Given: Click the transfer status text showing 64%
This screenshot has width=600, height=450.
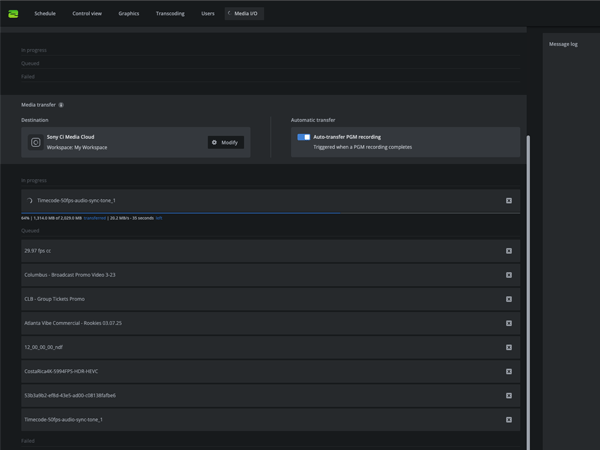Looking at the screenshot, I should [x=92, y=218].
